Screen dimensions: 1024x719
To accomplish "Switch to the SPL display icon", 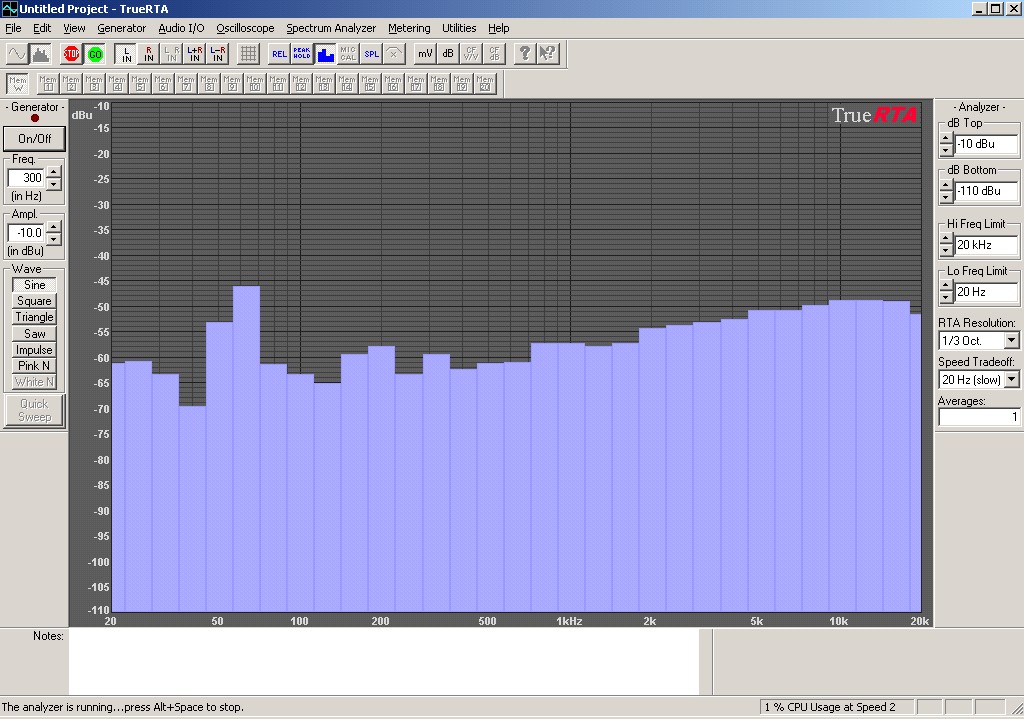I will (371, 54).
